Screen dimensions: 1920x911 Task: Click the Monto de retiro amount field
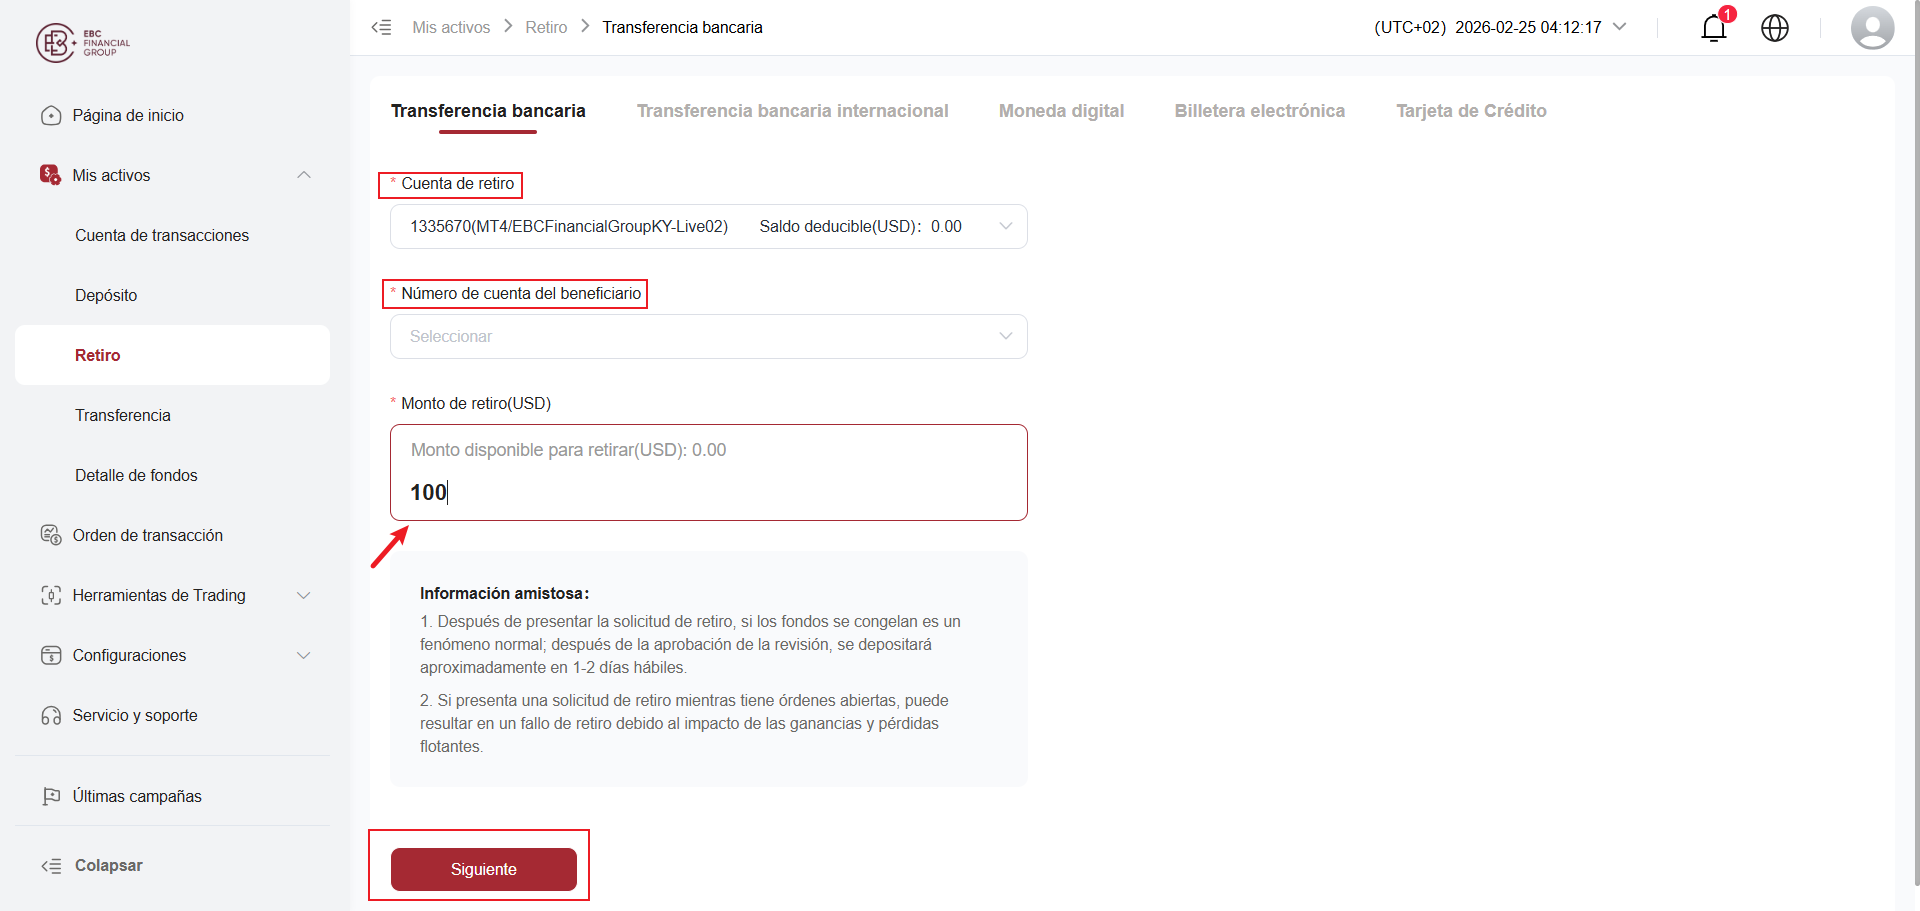pos(708,473)
